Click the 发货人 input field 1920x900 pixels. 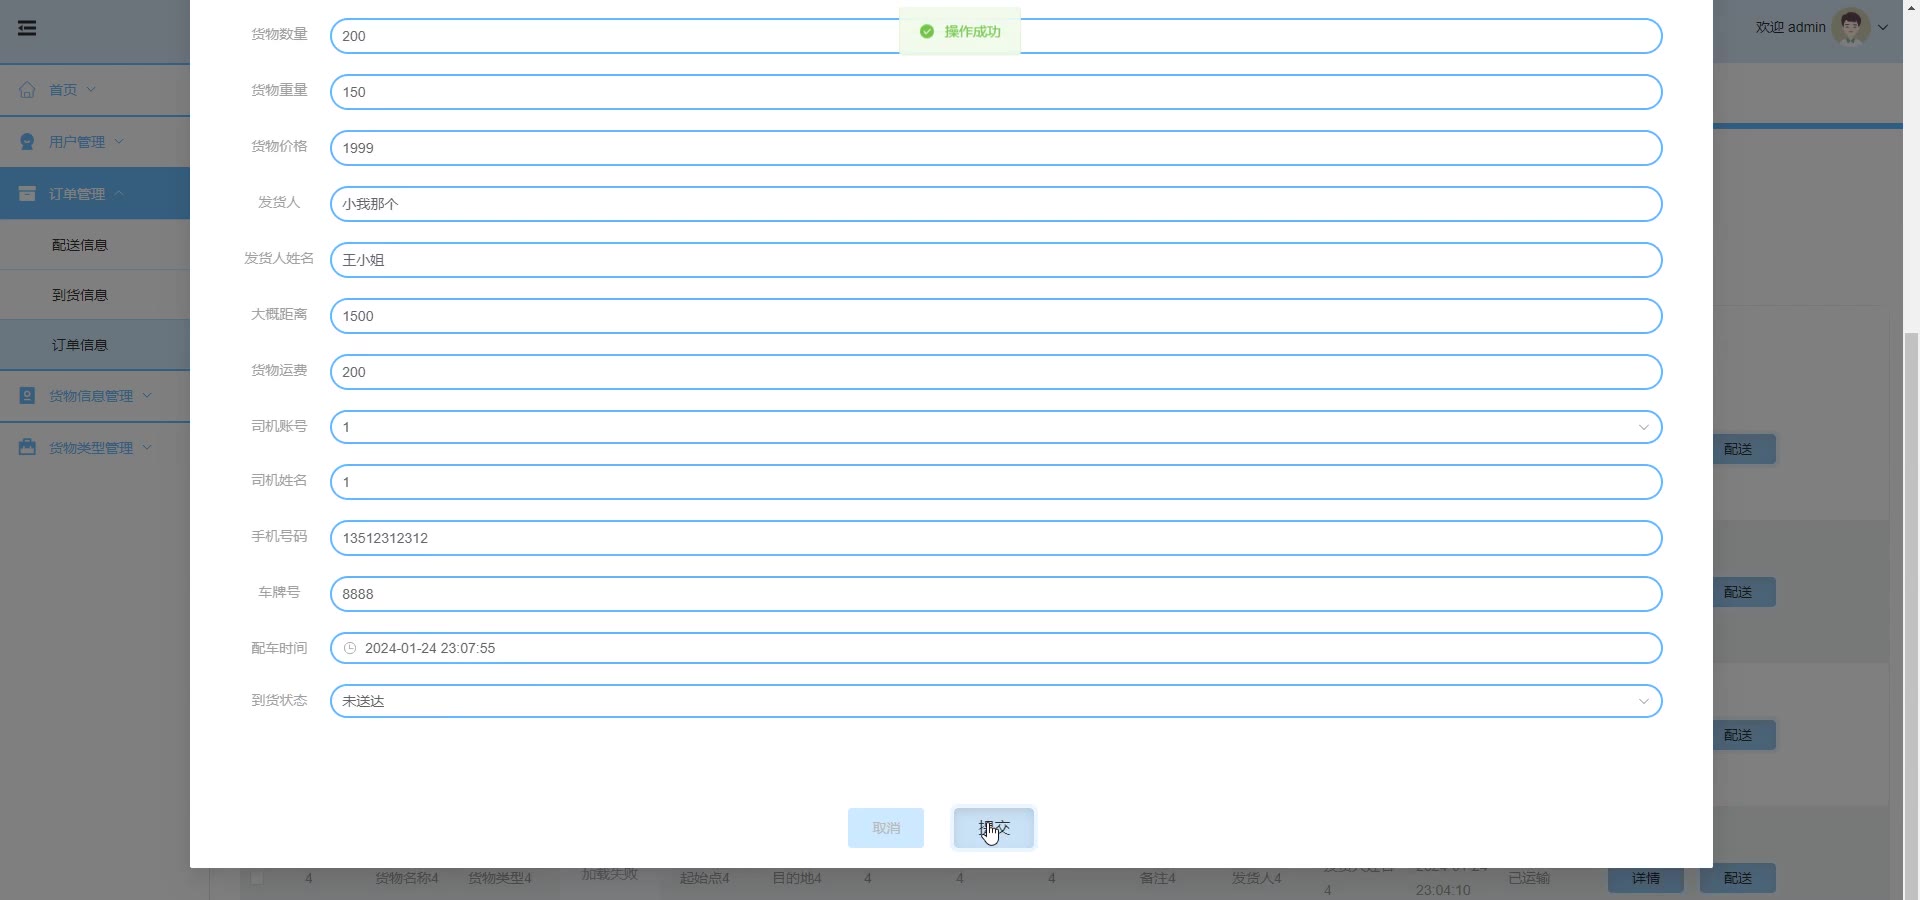click(x=996, y=204)
